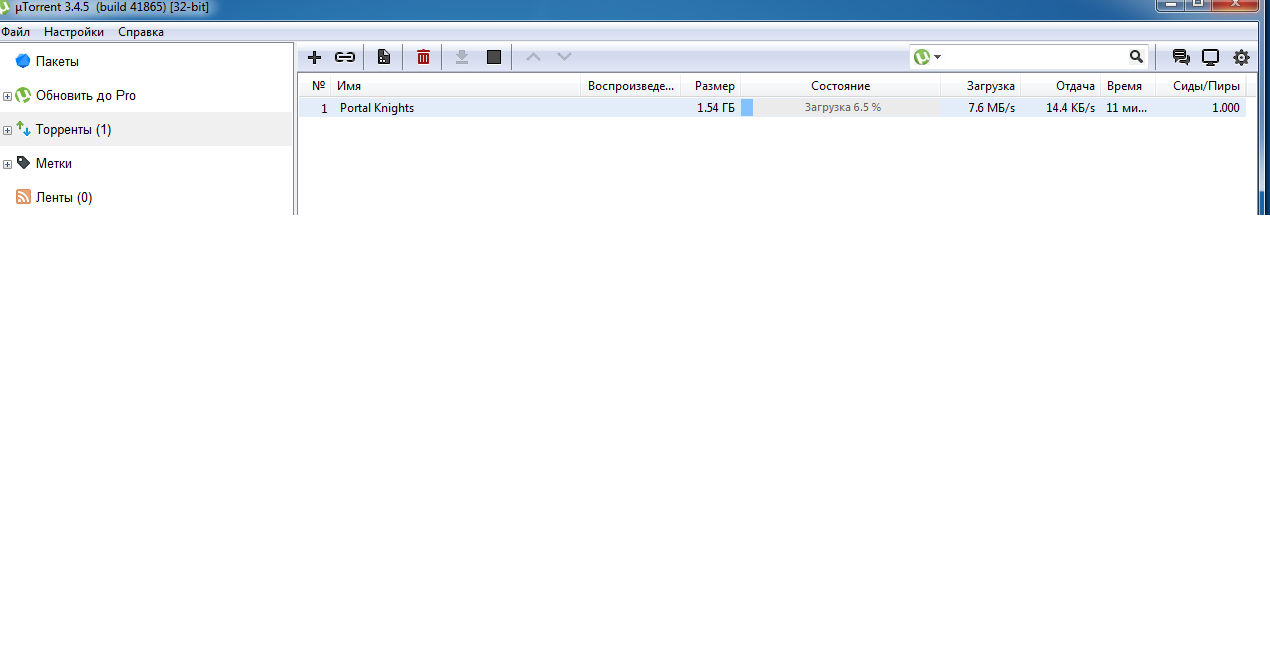Click the Add Torrent plus icon
The height and width of the screenshot is (648, 1270).
[314, 58]
